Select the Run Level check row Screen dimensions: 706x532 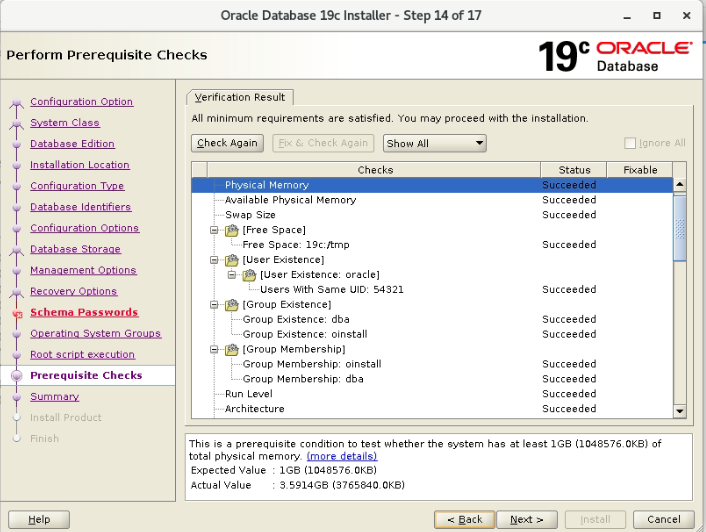click(432, 394)
